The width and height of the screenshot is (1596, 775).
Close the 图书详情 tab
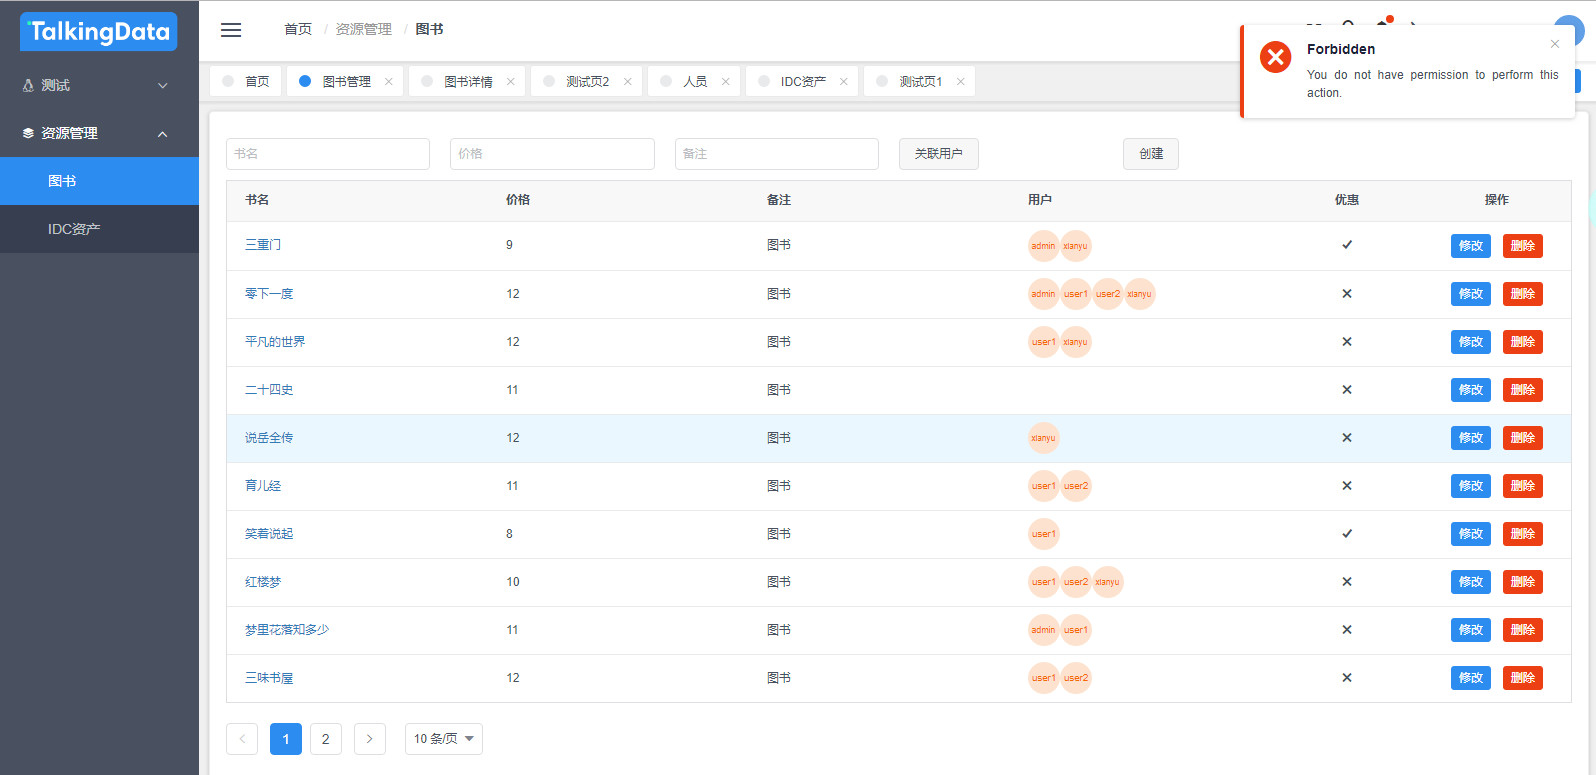pyautogui.click(x=511, y=82)
